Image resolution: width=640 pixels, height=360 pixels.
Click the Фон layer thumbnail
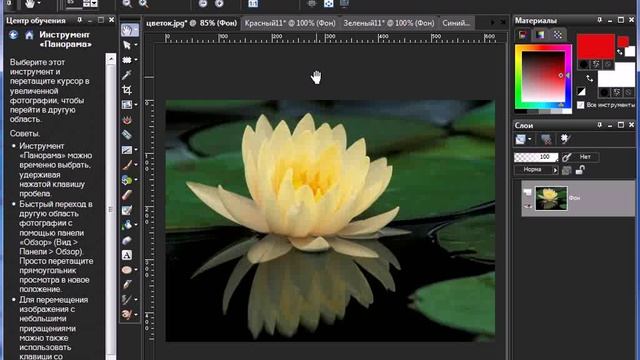(551, 198)
